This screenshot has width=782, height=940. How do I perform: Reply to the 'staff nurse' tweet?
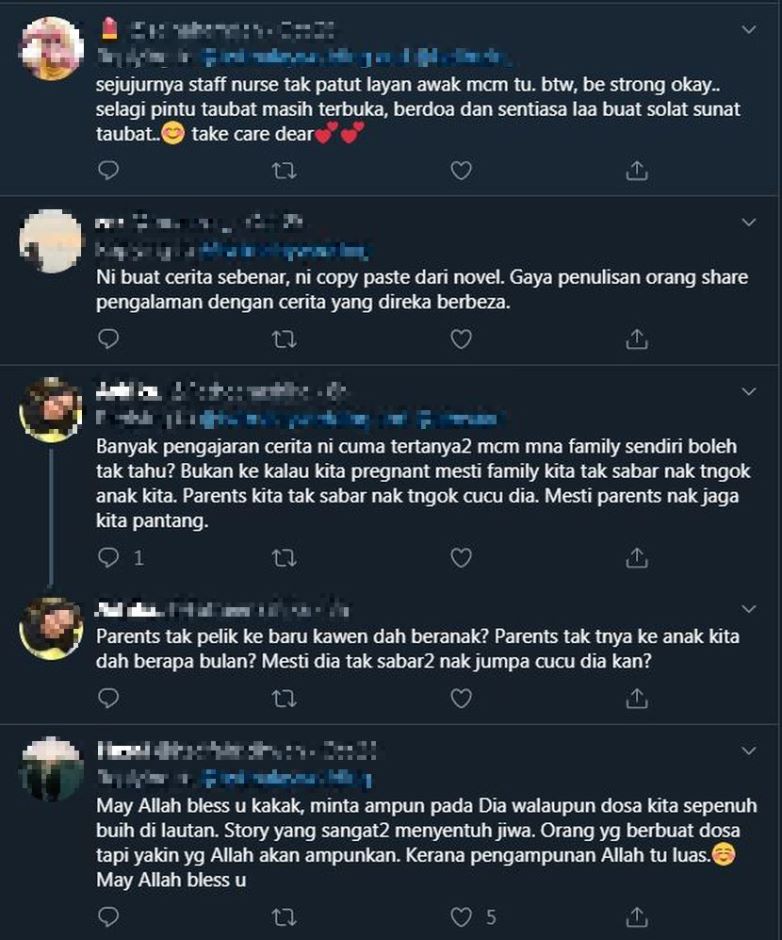point(109,171)
